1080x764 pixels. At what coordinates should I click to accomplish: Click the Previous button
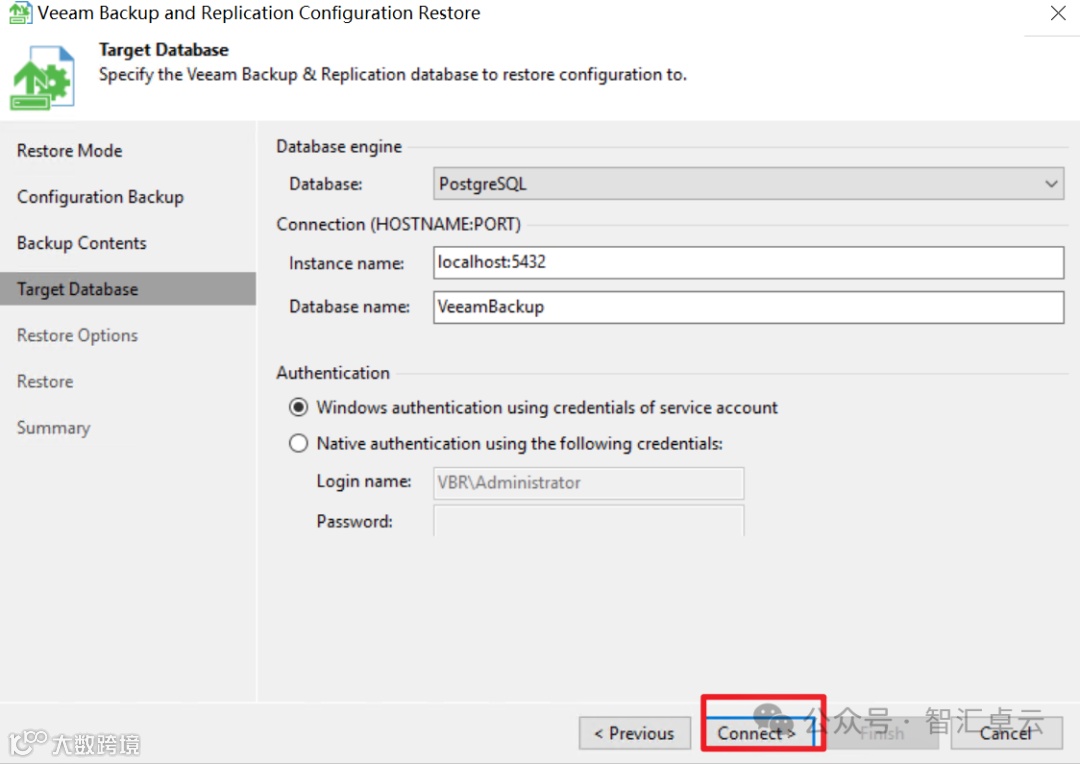634,733
